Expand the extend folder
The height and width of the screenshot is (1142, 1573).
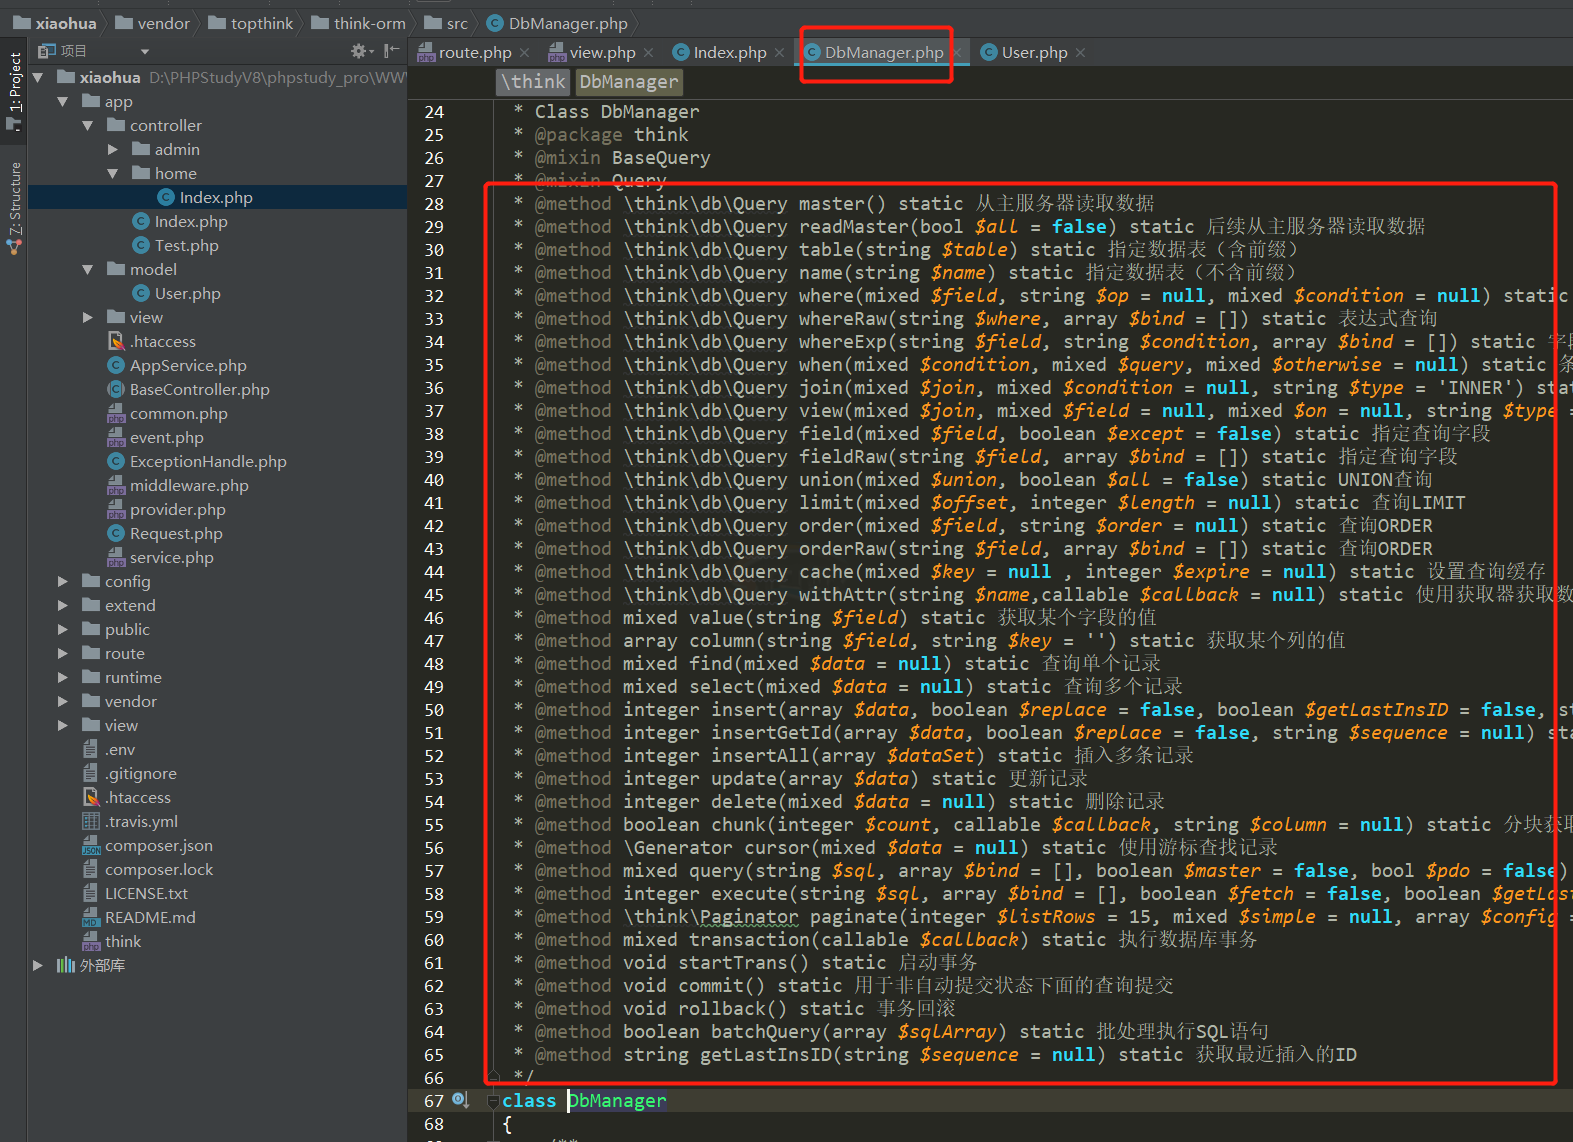(x=63, y=605)
